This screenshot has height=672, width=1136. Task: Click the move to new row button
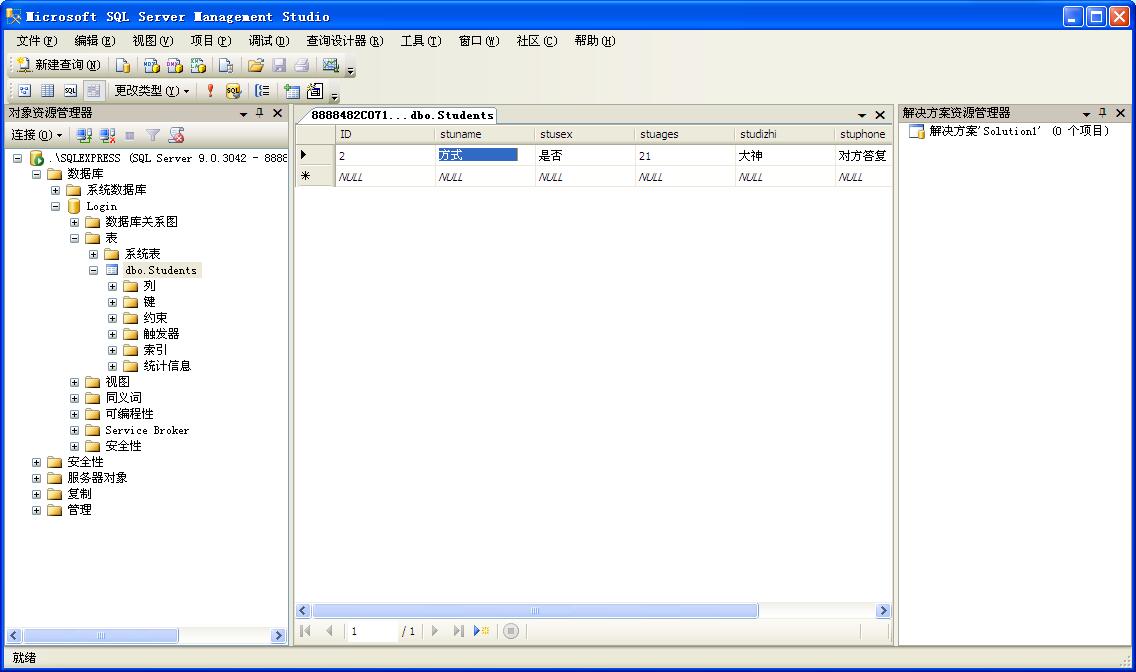(x=481, y=631)
